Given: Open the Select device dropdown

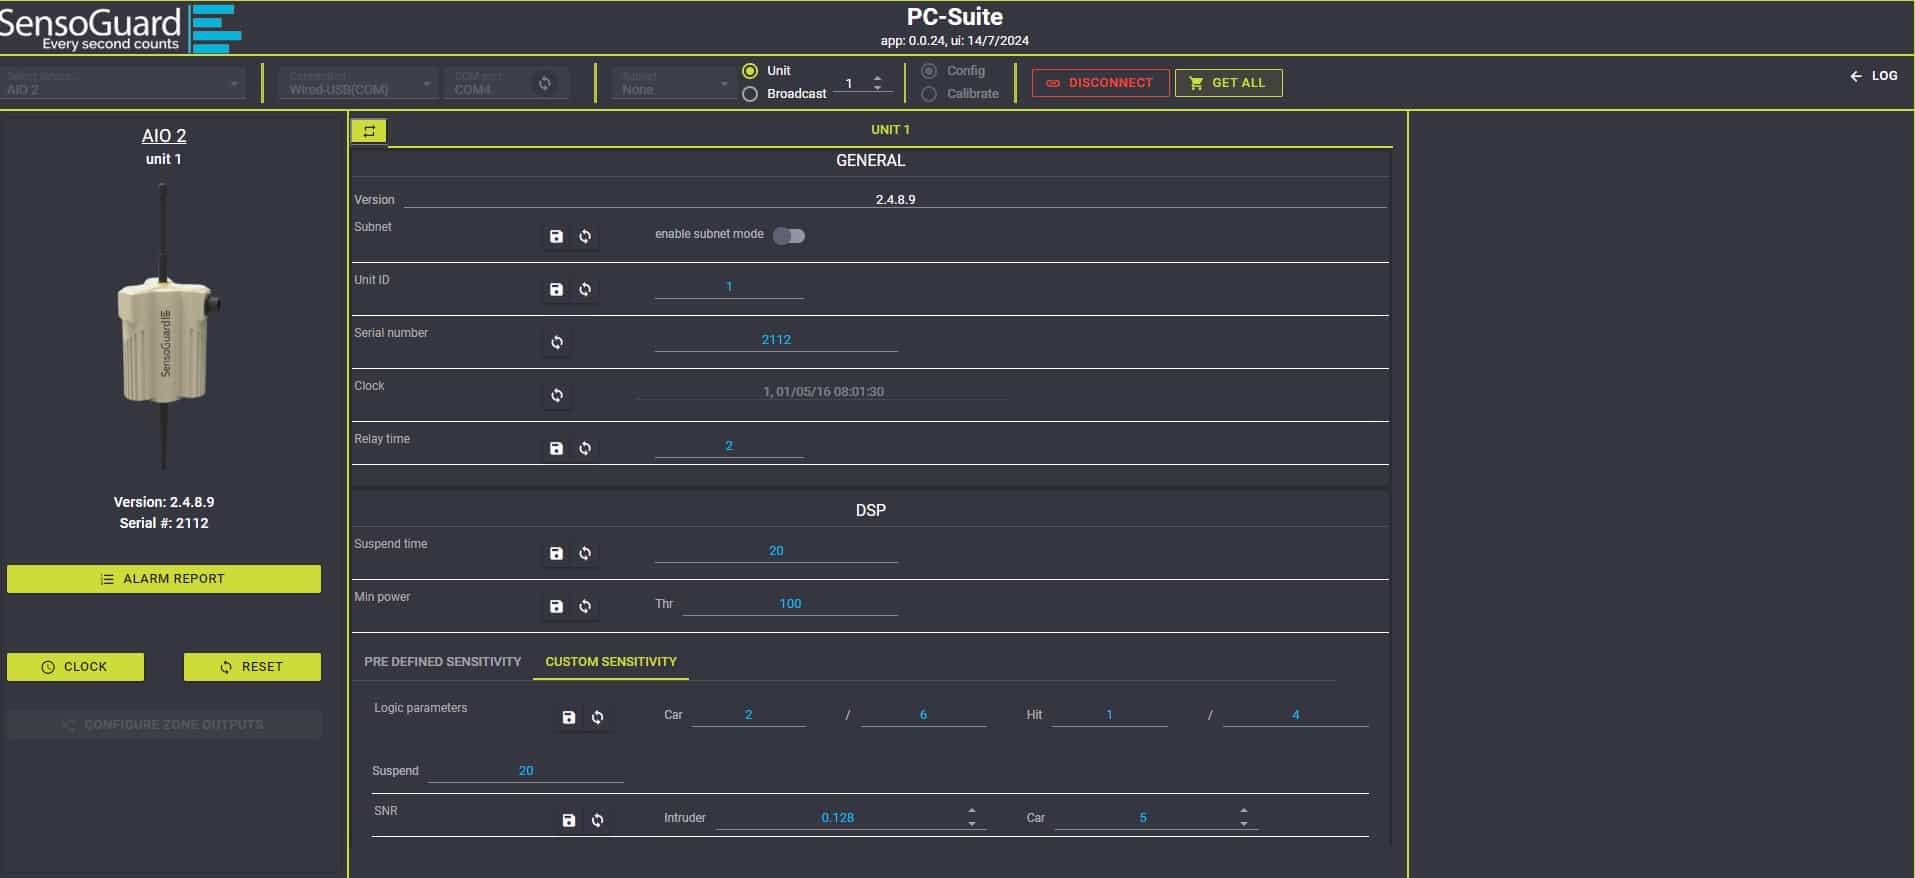Looking at the screenshot, I should pos(124,84).
